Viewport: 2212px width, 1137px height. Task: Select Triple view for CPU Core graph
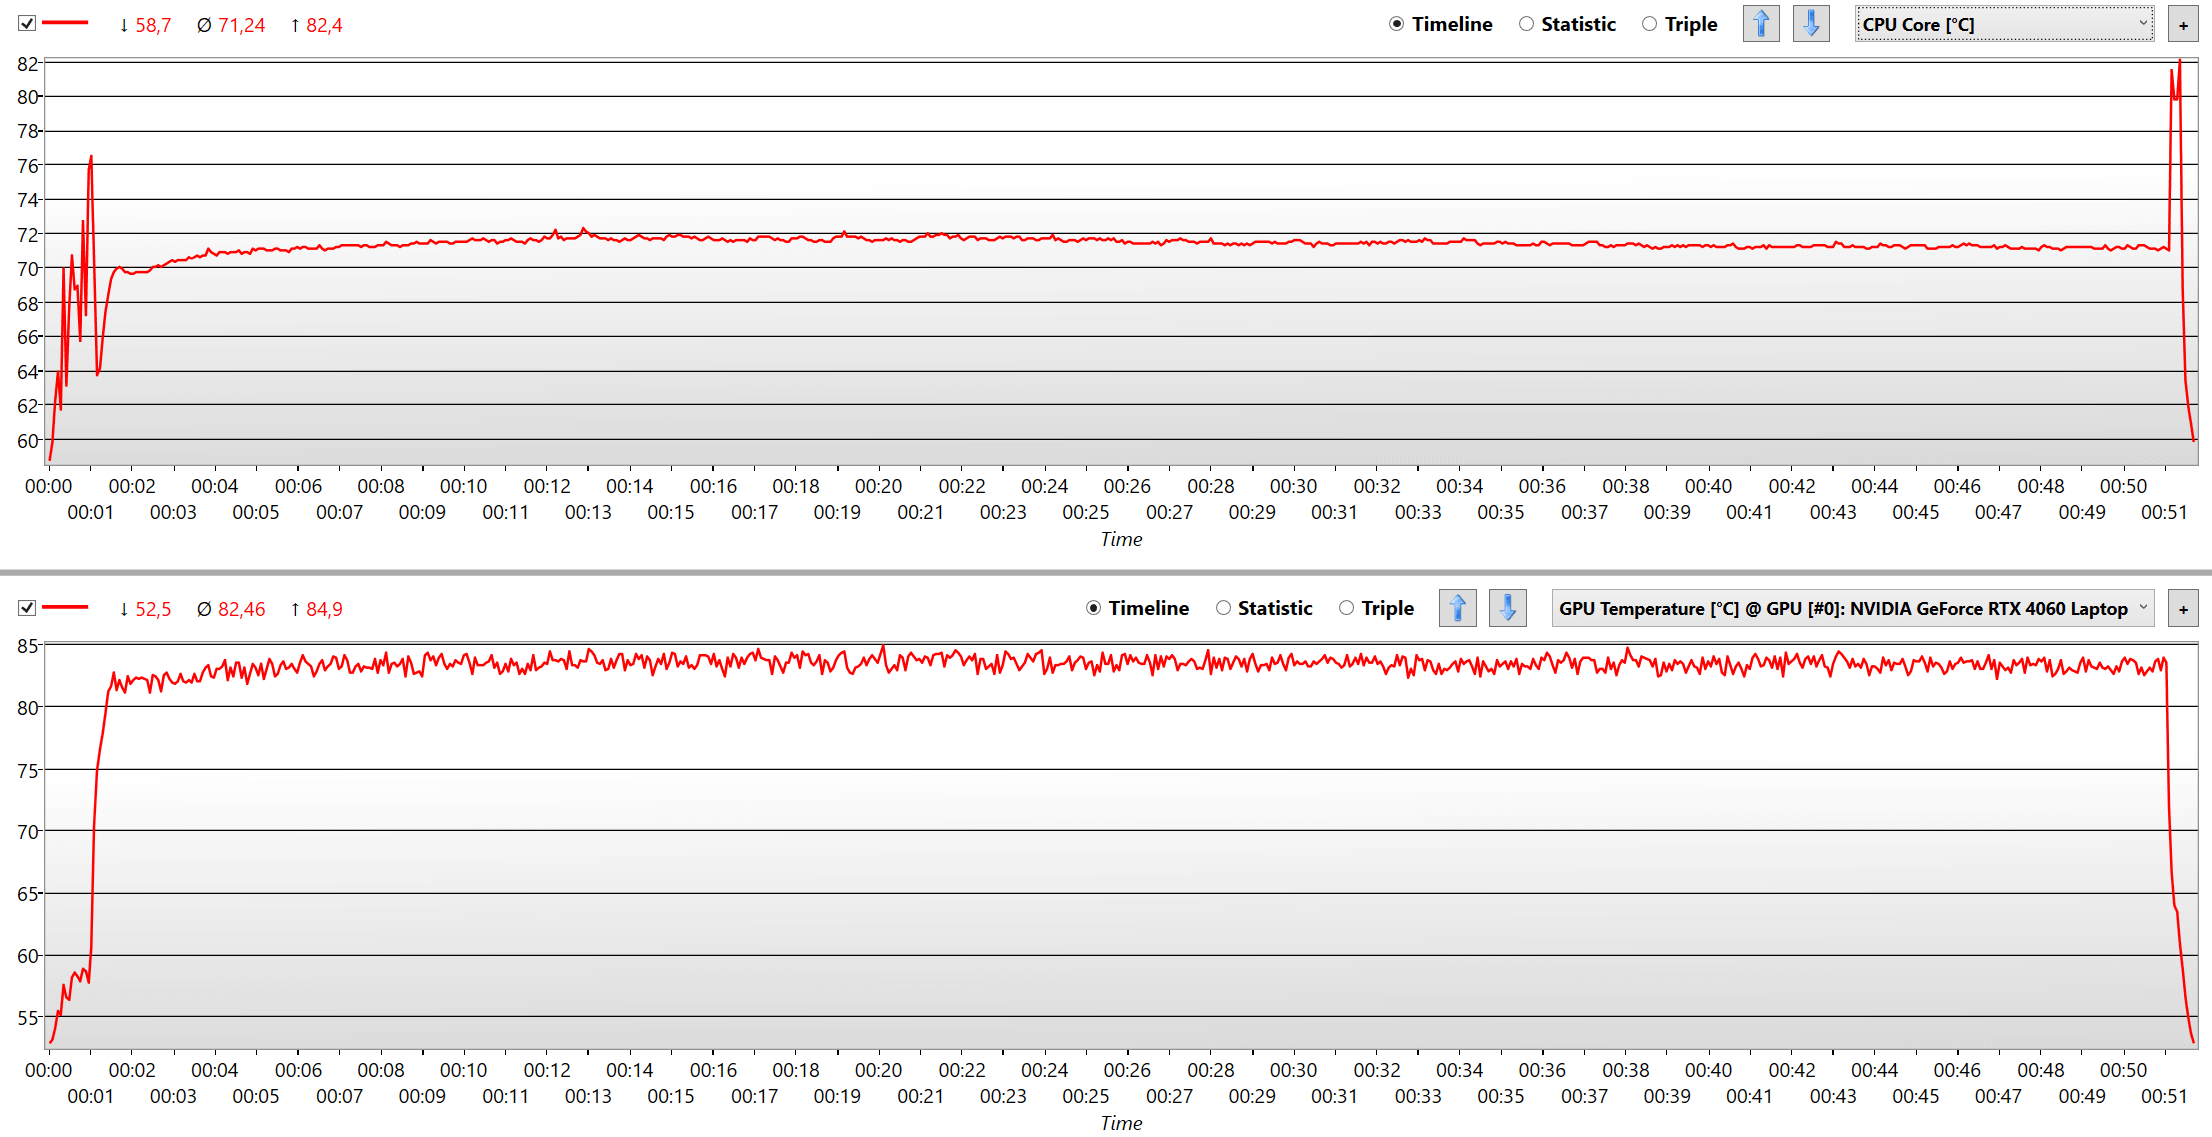click(1650, 24)
